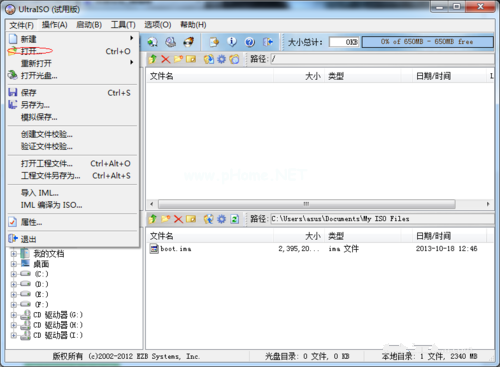Click the refresh icon in the local pane toolbar
This screenshot has width=500, height=367.
pyautogui.click(x=234, y=219)
